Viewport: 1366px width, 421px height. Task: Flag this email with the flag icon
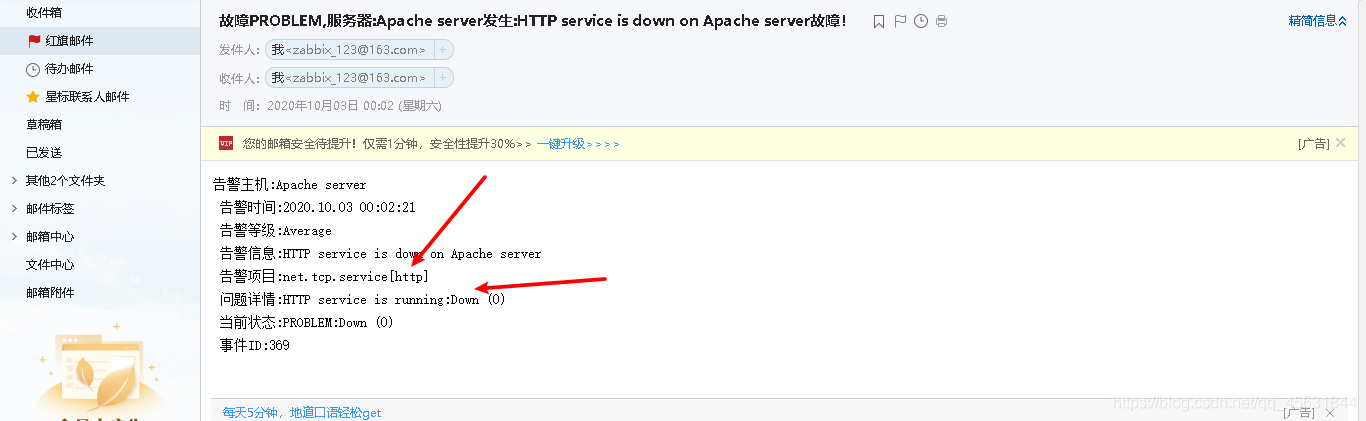click(x=900, y=21)
